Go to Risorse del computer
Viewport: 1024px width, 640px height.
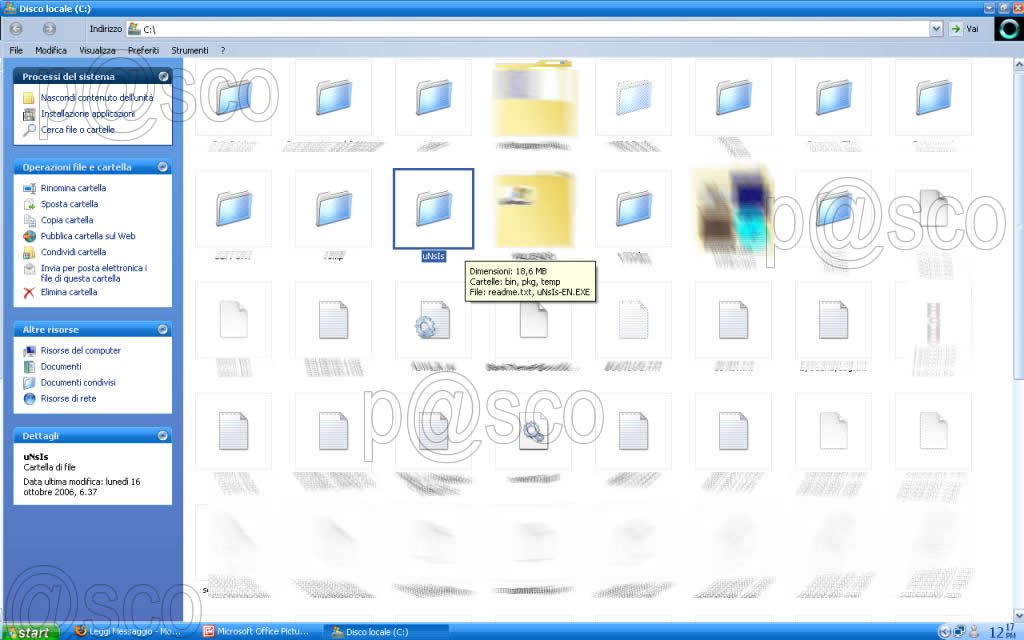coord(80,351)
